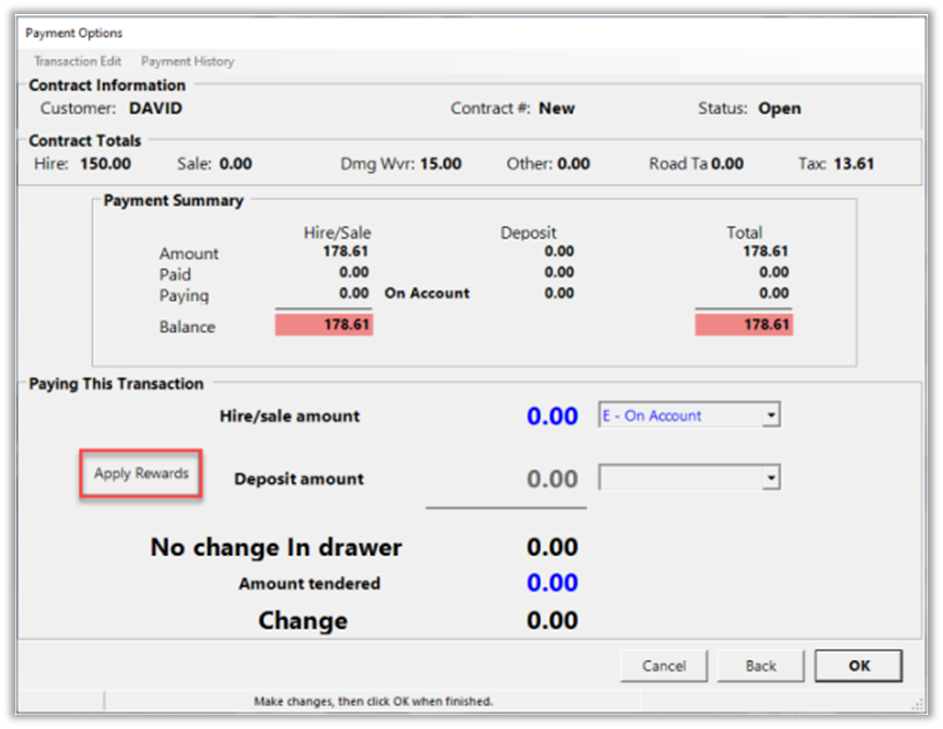Select the grey Deposit amount field

click(552, 480)
